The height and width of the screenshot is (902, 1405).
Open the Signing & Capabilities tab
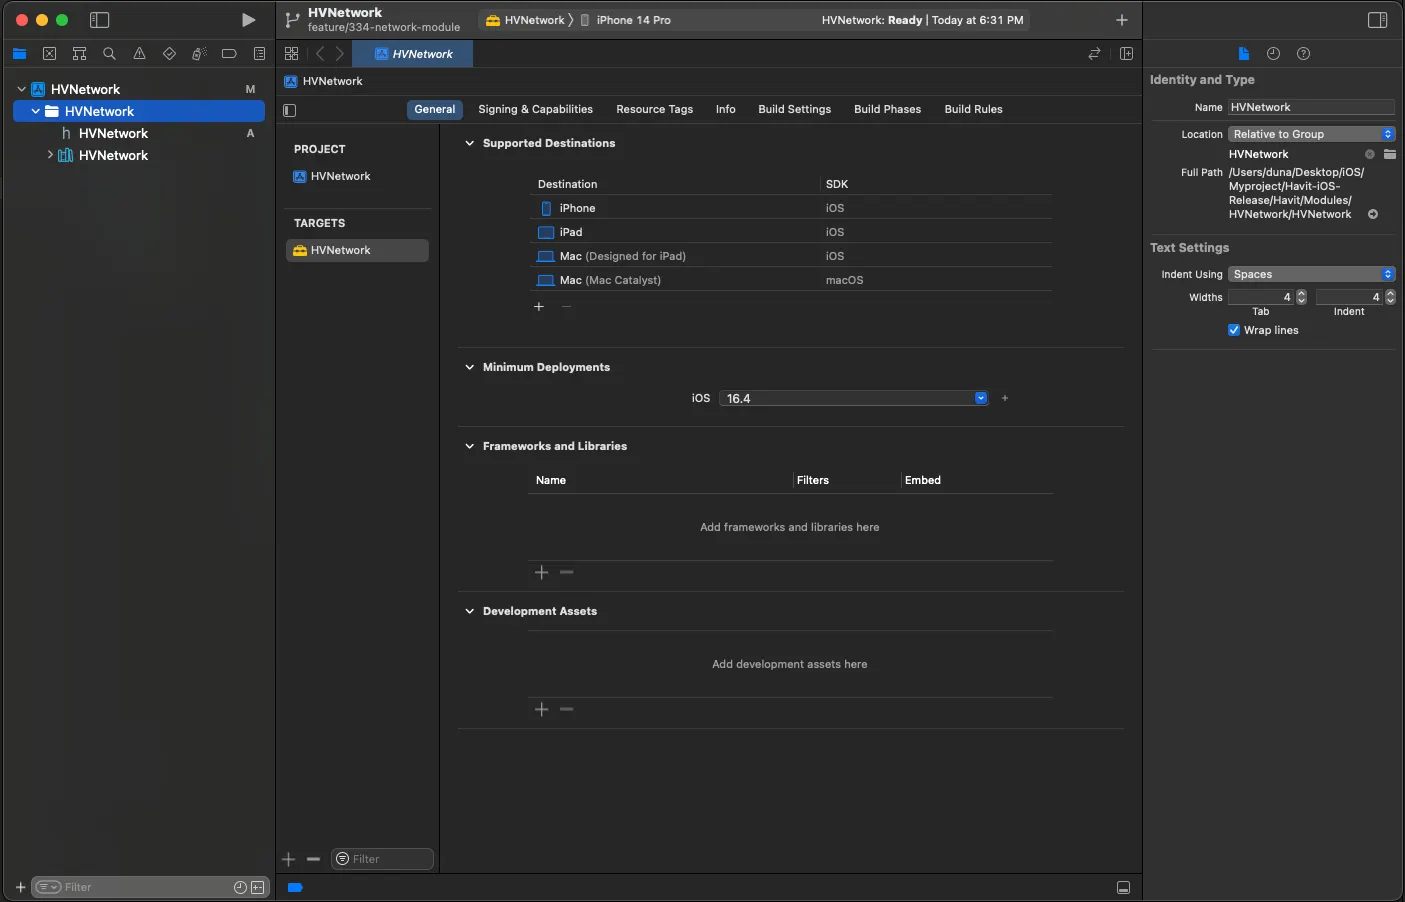pos(535,109)
